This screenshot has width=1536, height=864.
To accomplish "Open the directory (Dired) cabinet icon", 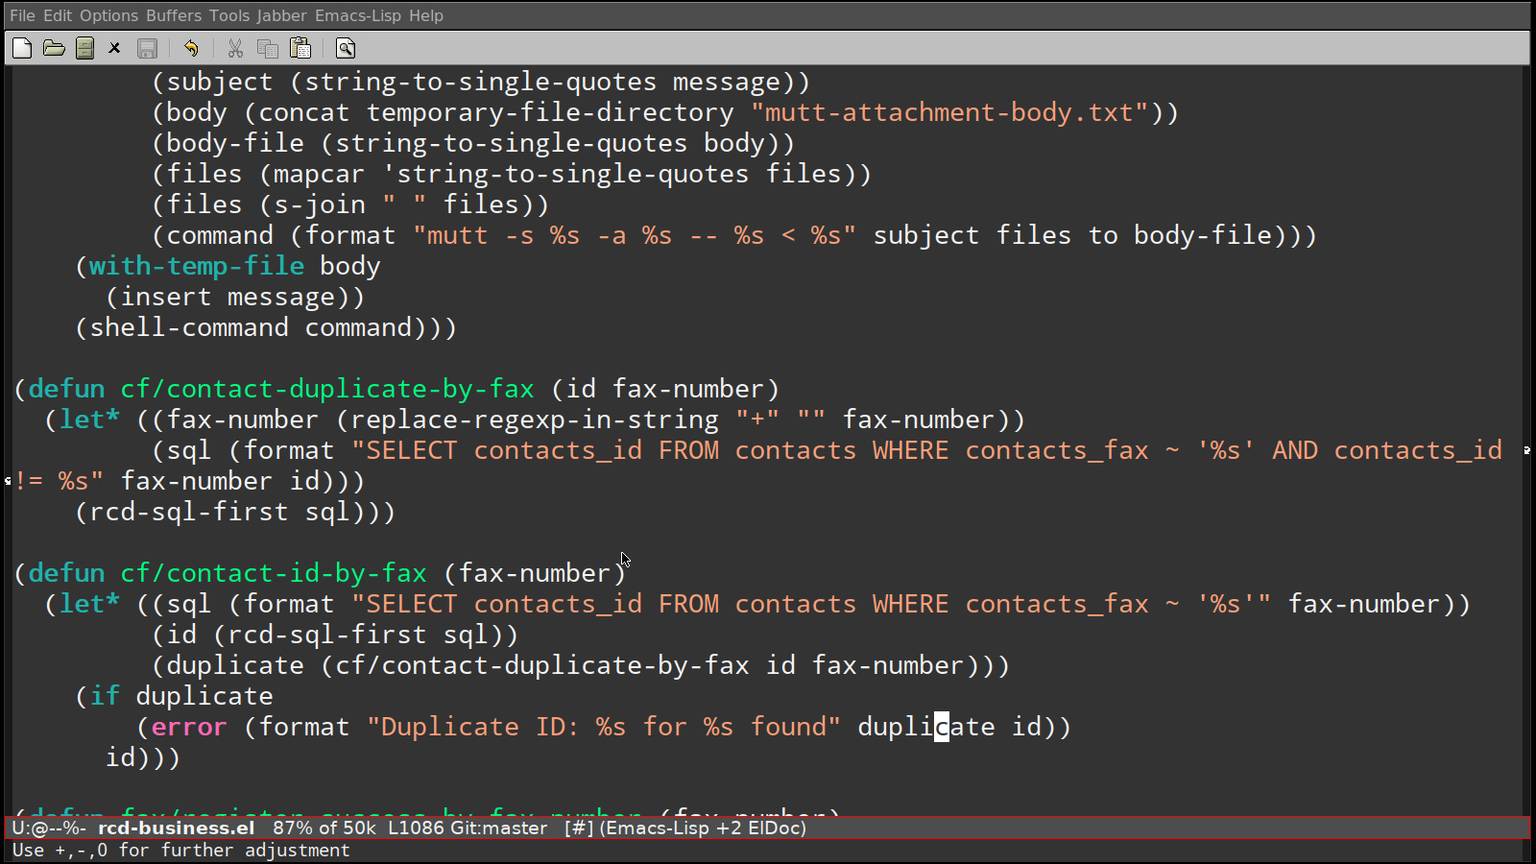I will (x=85, y=48).
